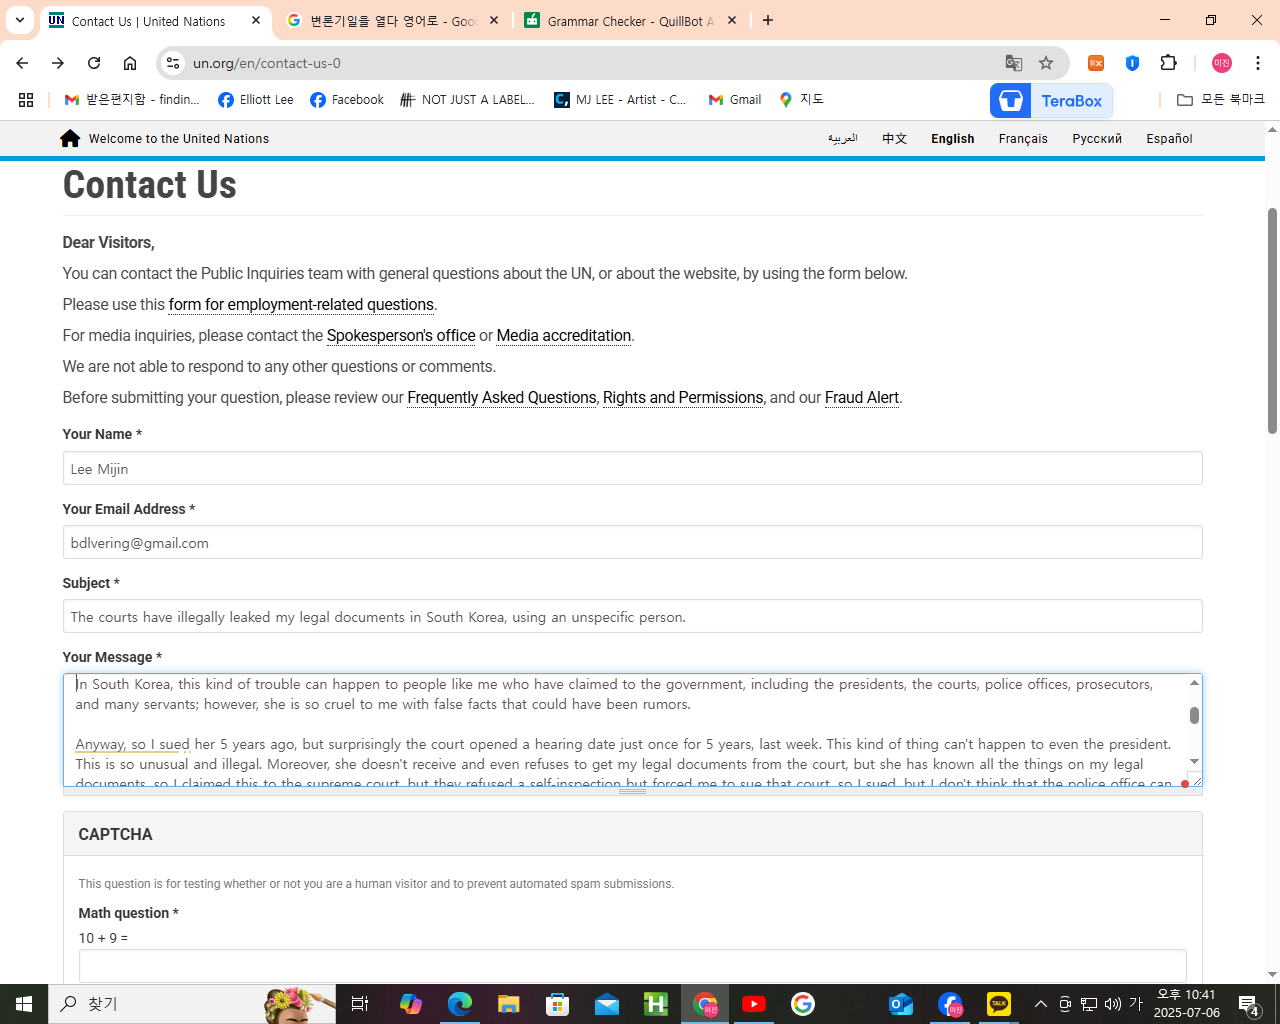The width and height of the screenshot is (1280, 1024).
Task: Open the 지도 maps bookmark
Action: point(802,100)
